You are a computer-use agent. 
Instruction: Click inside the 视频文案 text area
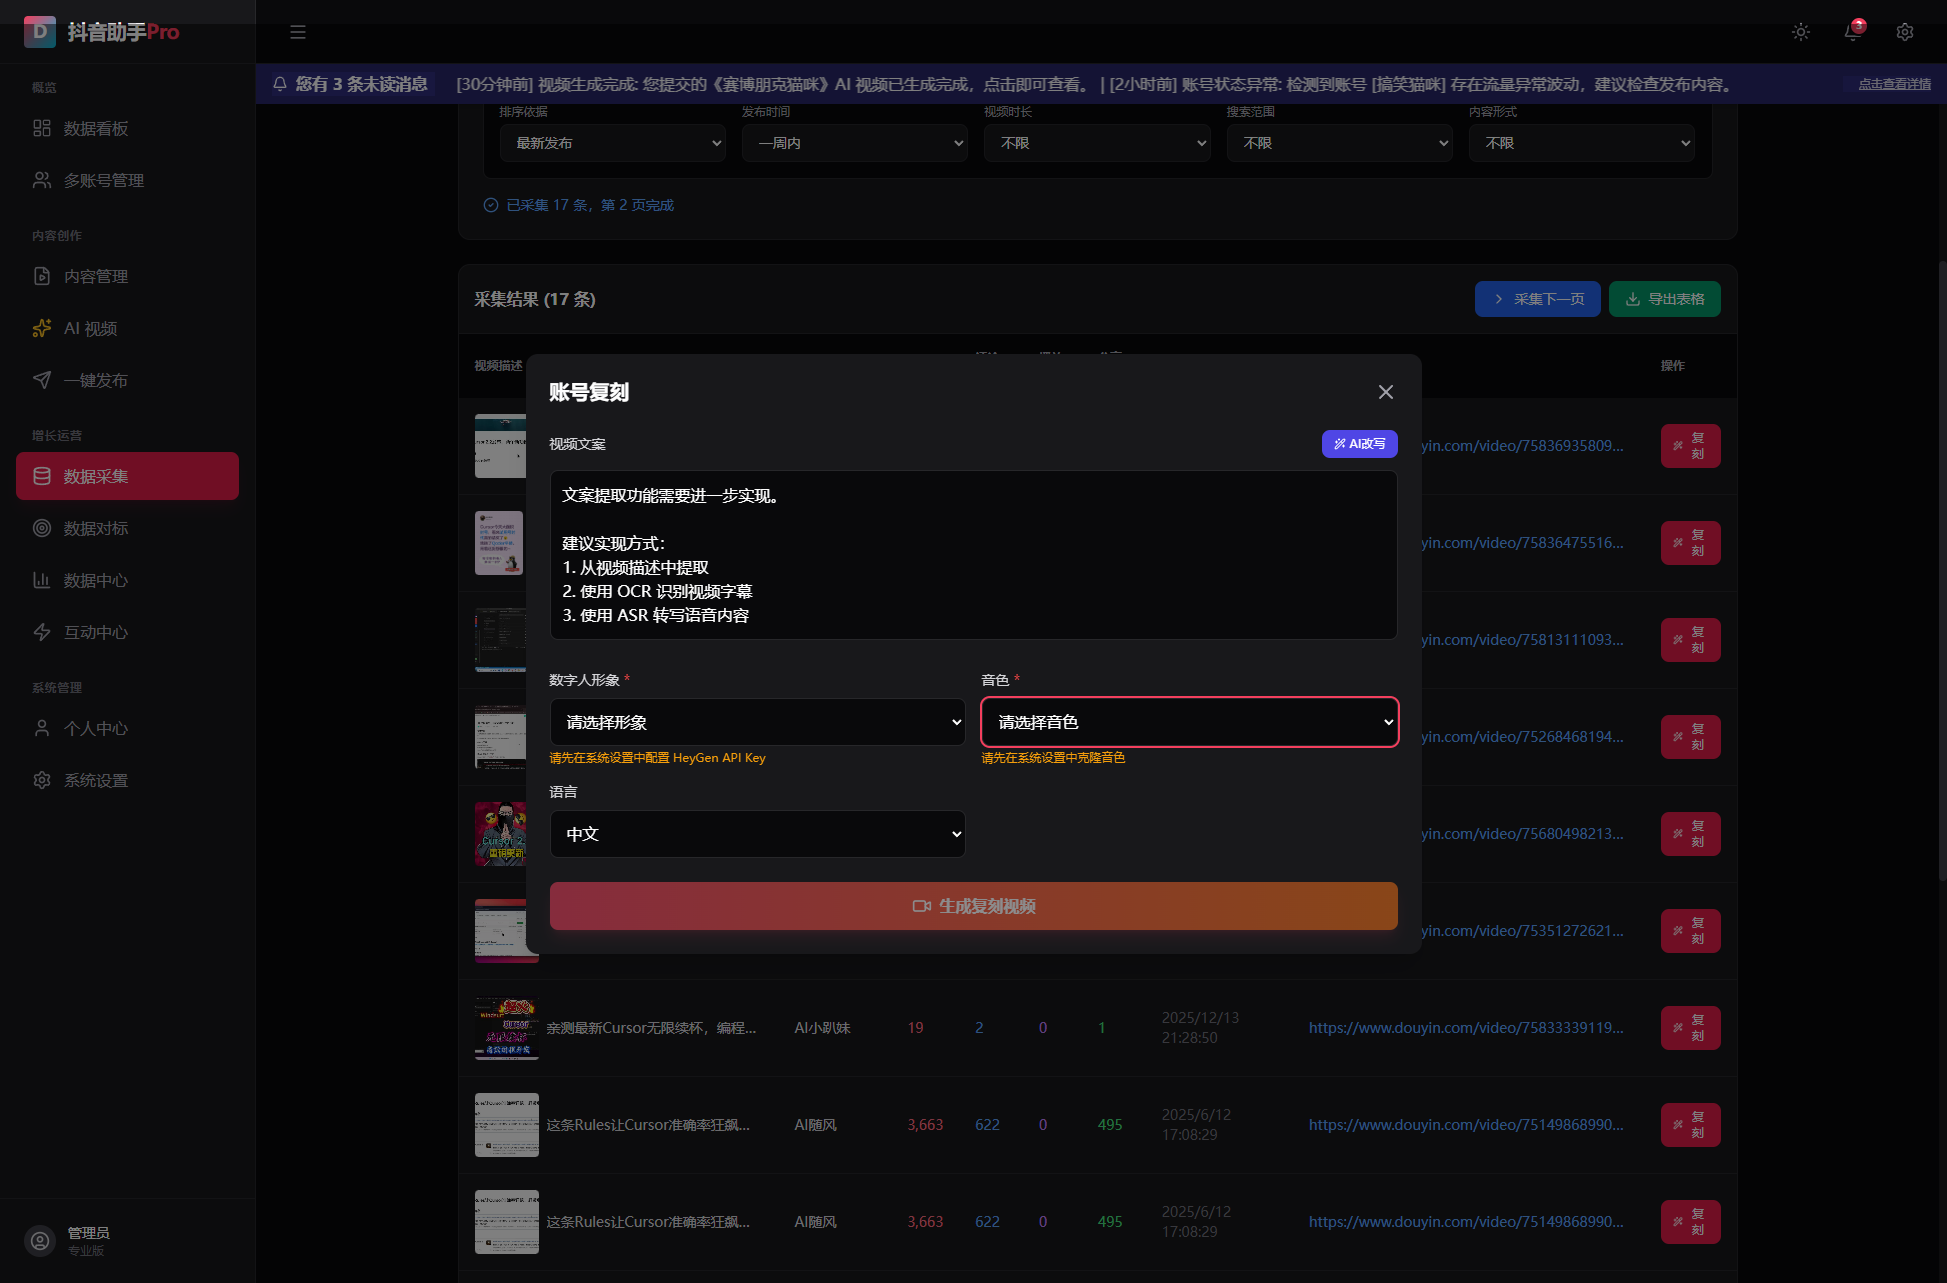[973, 555]
